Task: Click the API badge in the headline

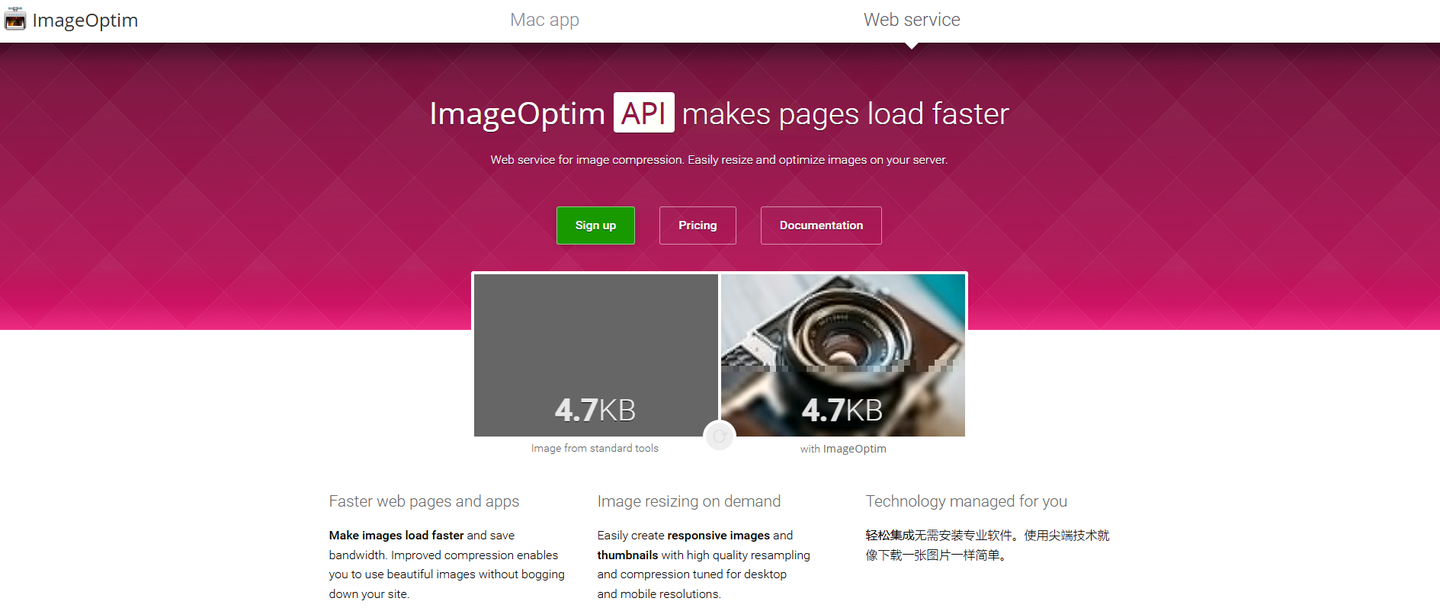Action: tap(644, 113)
